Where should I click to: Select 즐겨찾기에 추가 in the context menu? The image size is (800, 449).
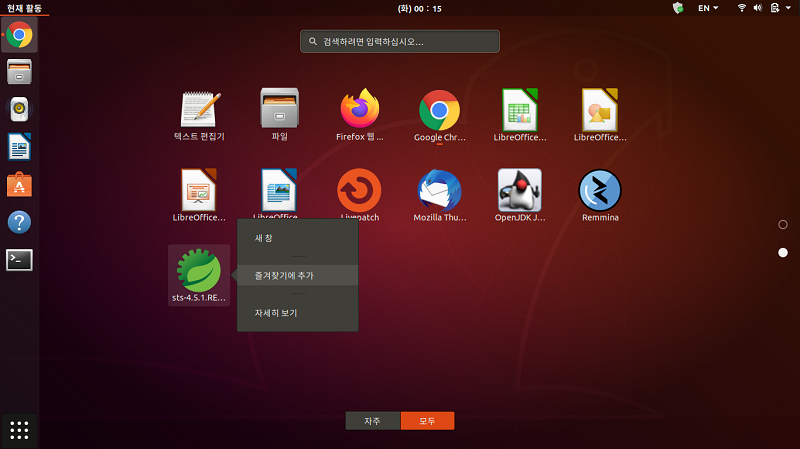pyautogui.click(x=297, y=275)
